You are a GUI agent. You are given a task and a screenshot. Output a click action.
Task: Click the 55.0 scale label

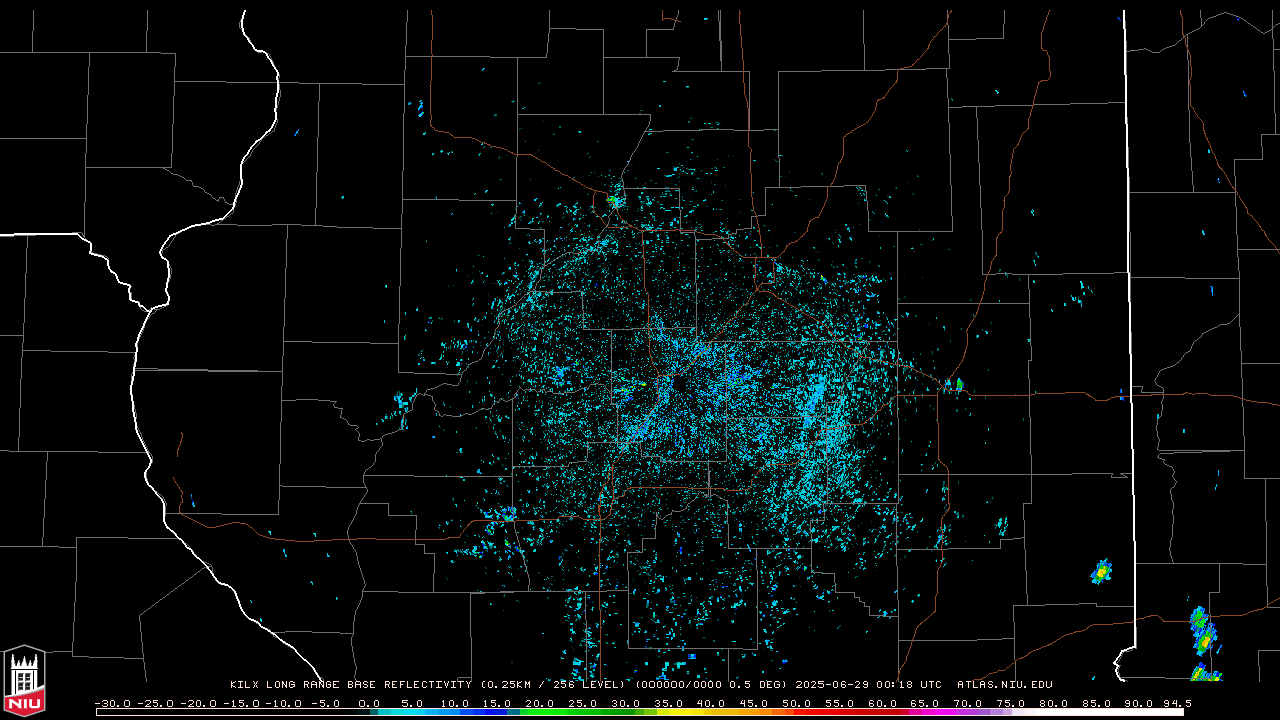tap(840, 704)
